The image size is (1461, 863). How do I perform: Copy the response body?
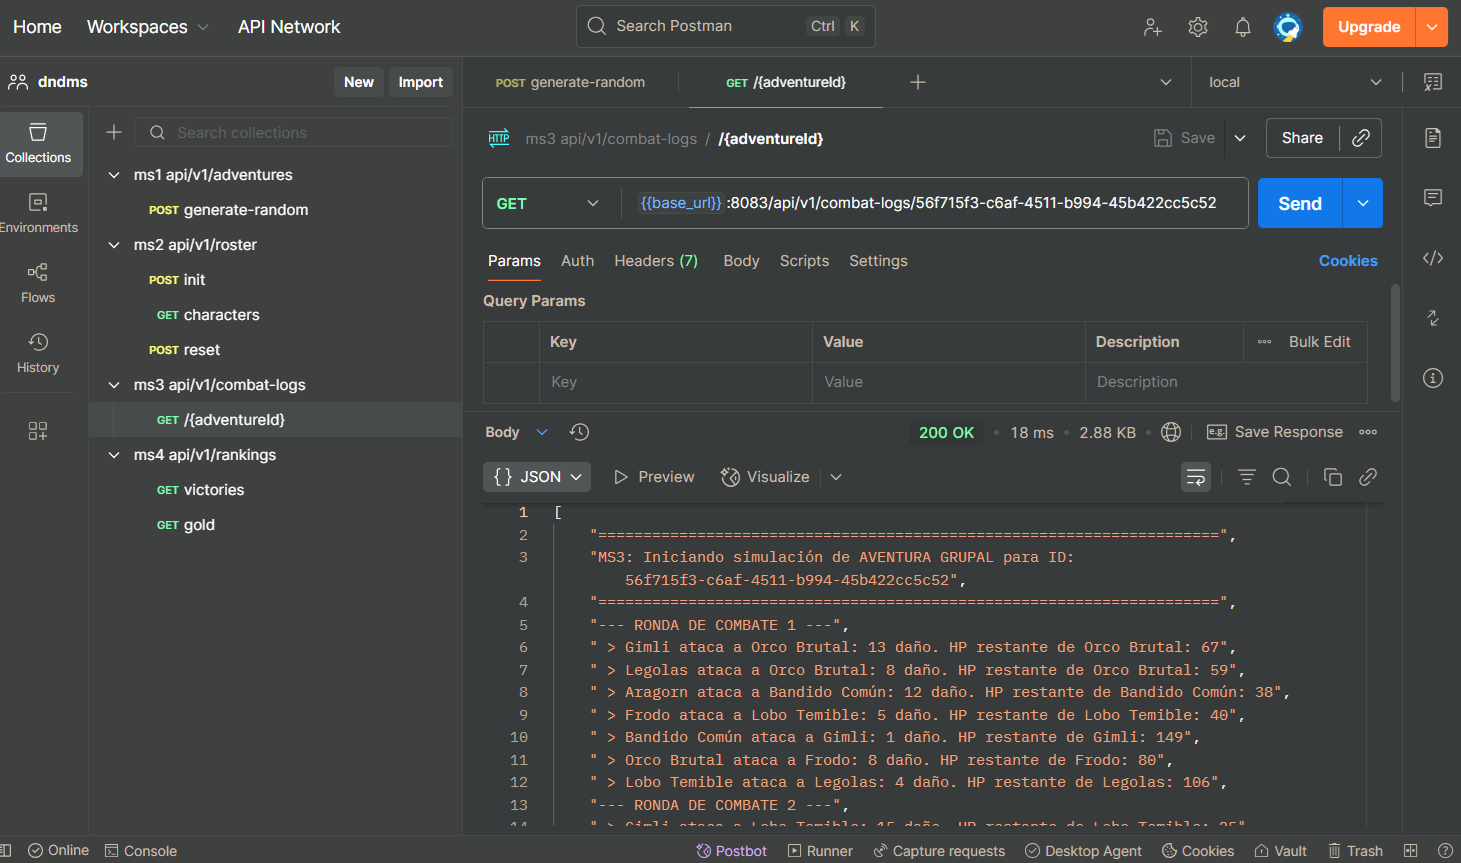[x=1333, y=477]
